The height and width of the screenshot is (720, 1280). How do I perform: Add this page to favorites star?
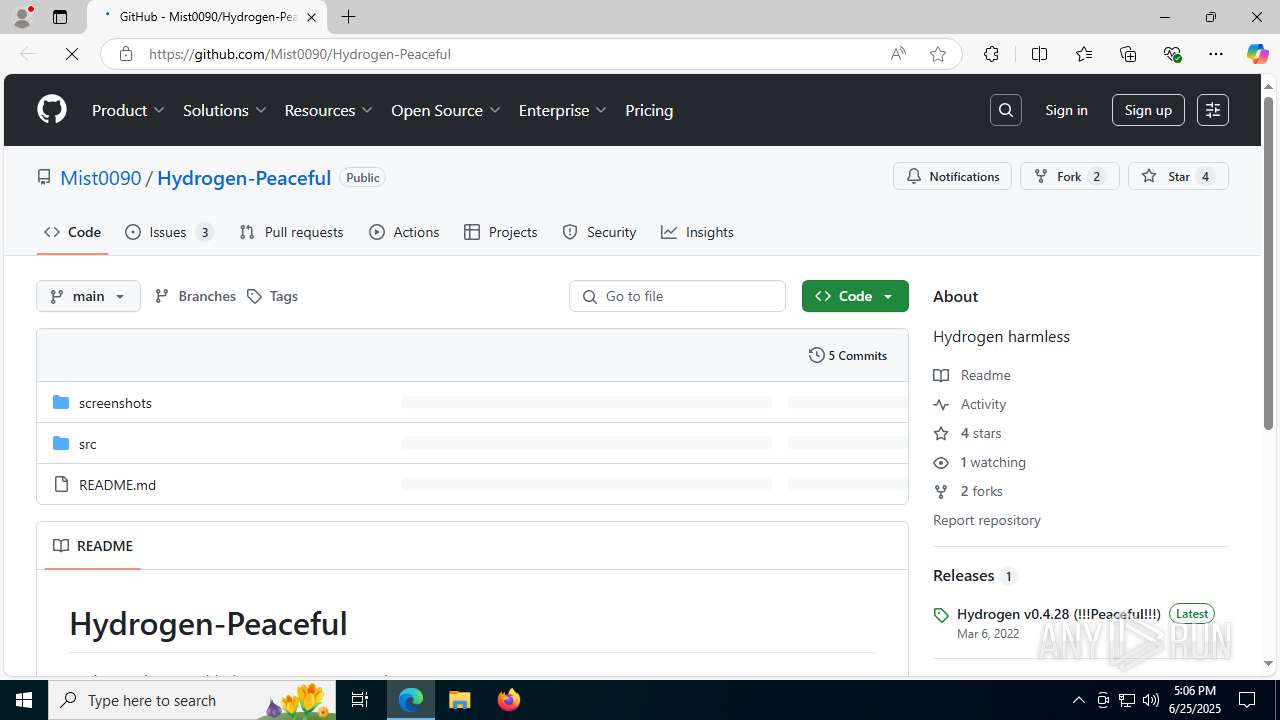pos(938,54)
